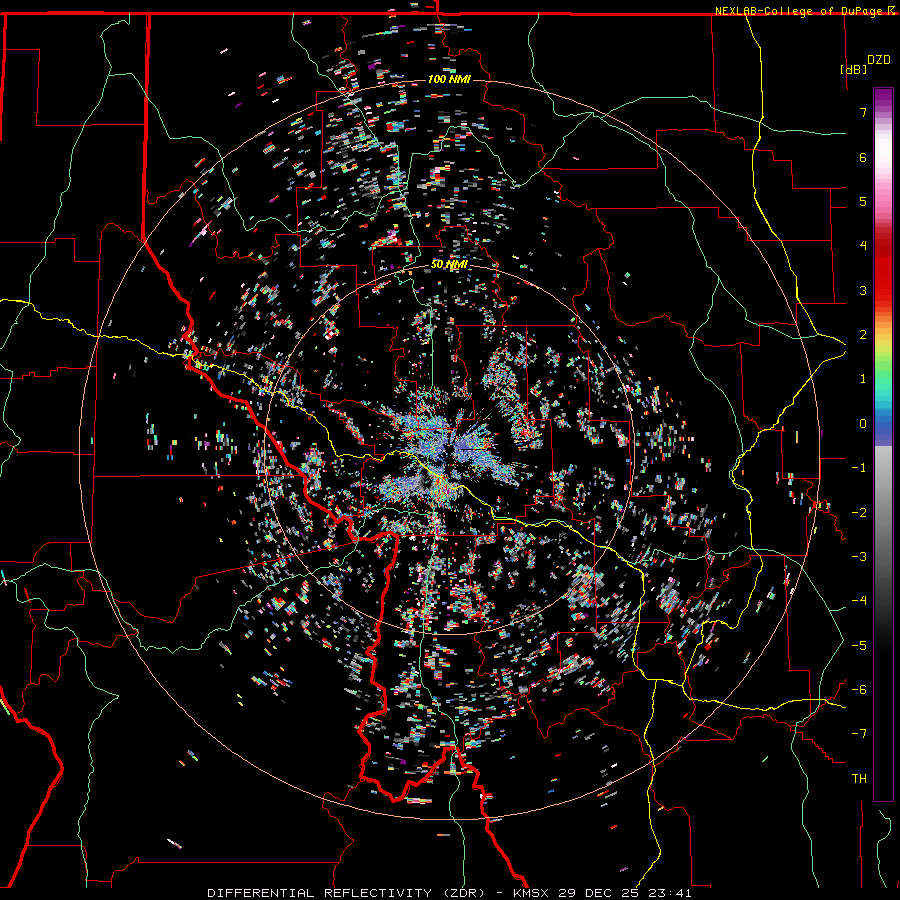Image resolution: width=900 pixels, height=900 pixels.
Task: Click the '100 NMI' range ring label
Action: coord(449,79)
